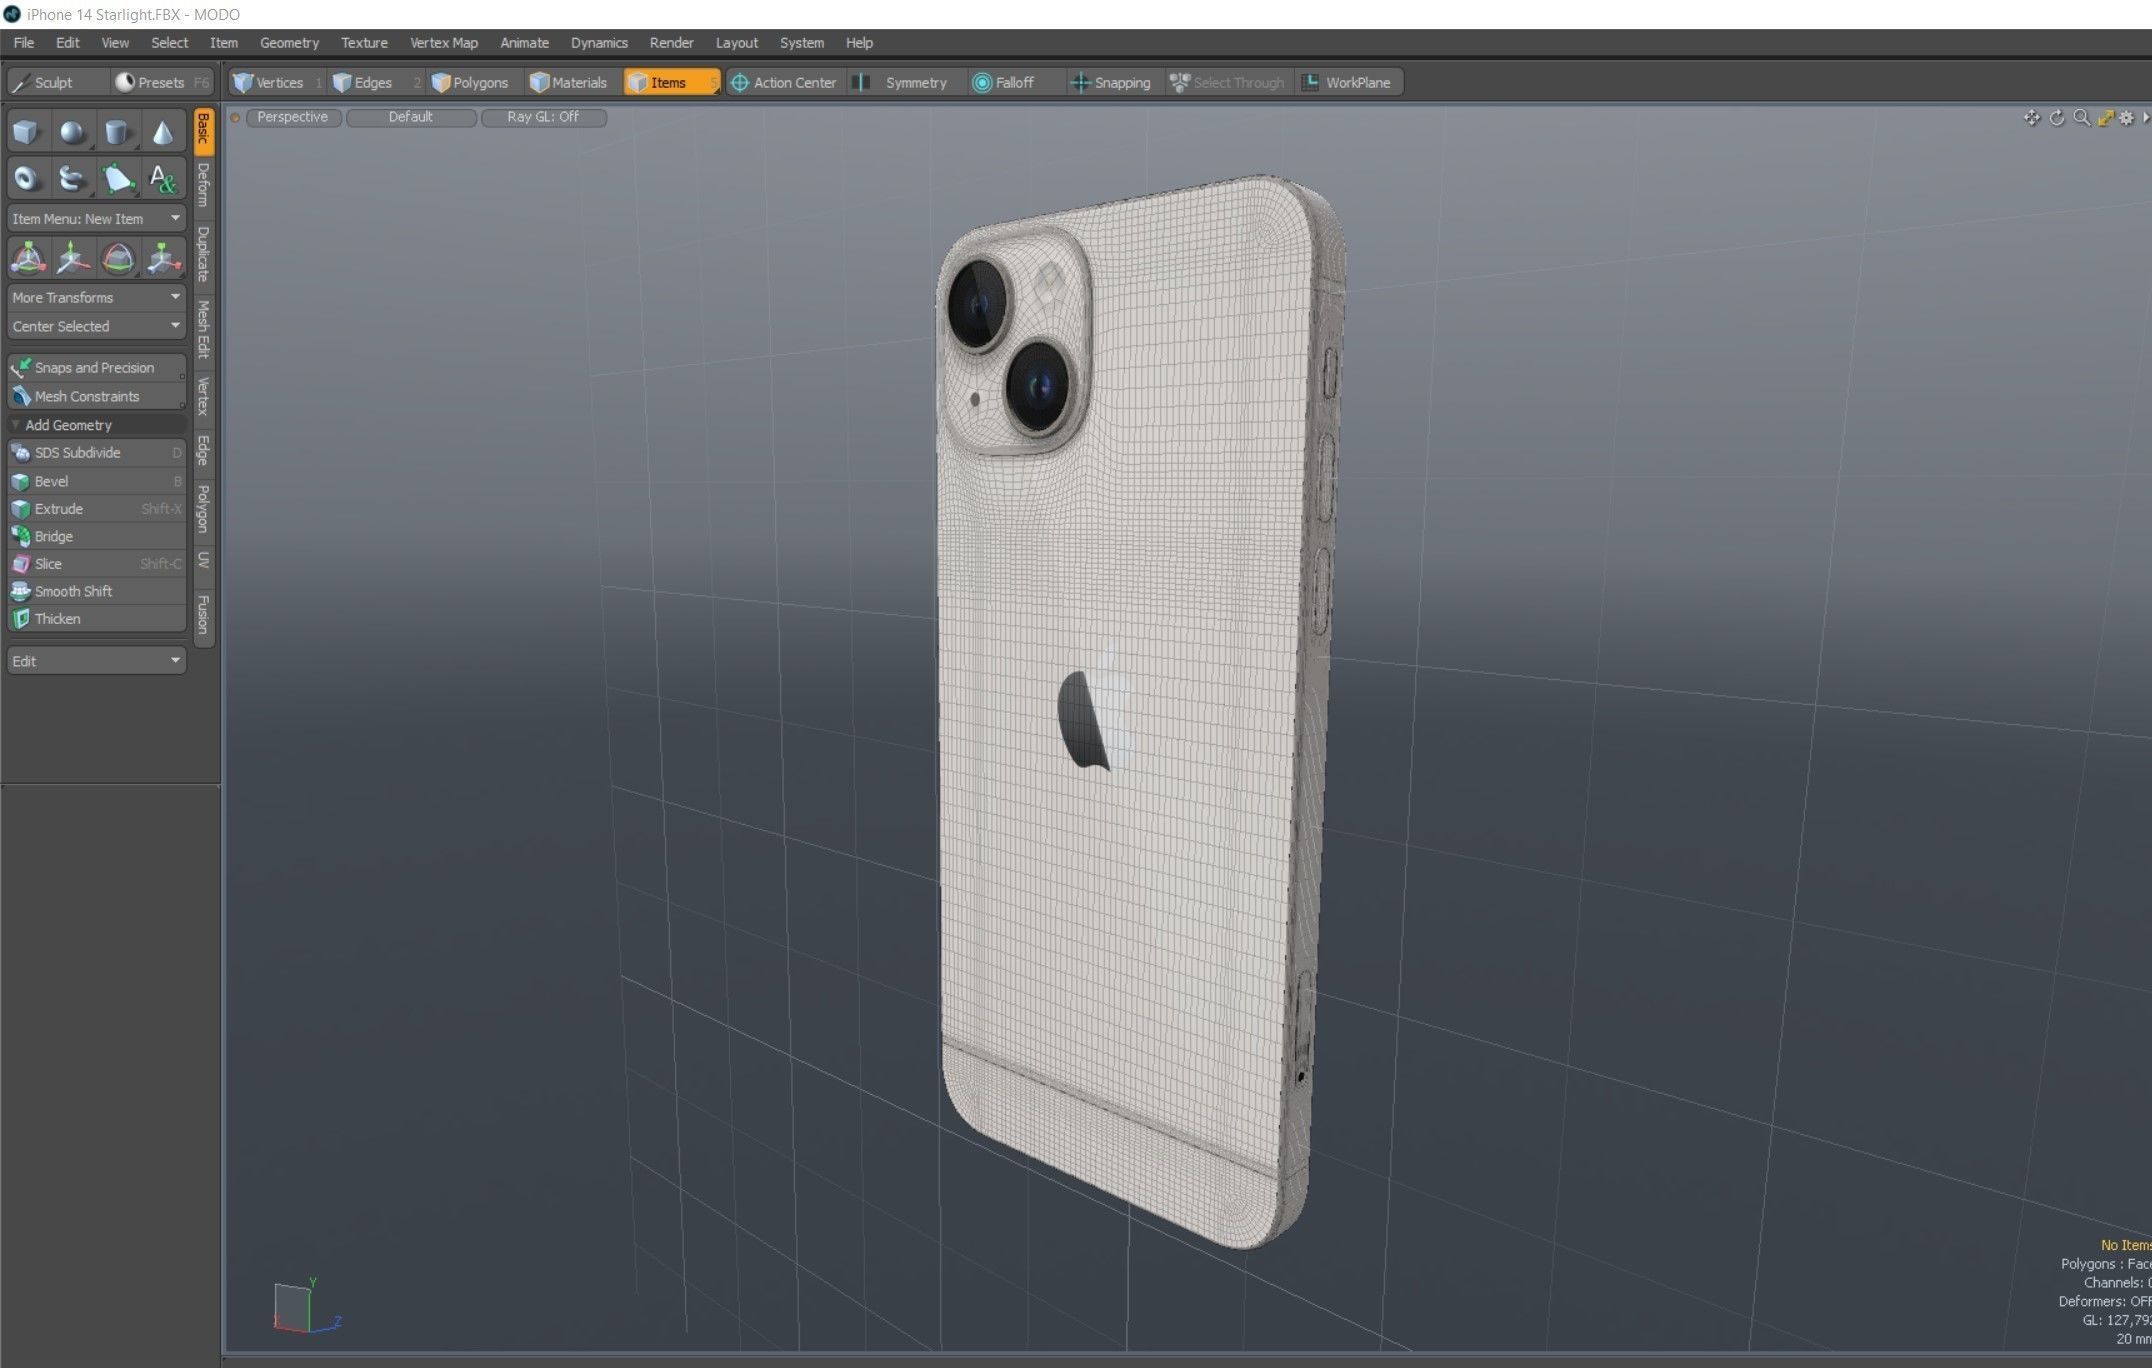
Task: Toggle Items selection mode
Action: click(671, 83)
